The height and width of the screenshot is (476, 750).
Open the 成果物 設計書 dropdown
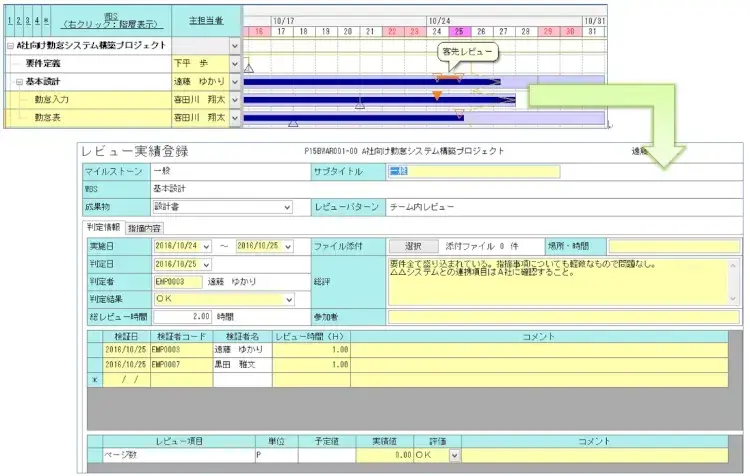(x=287, y=207)
